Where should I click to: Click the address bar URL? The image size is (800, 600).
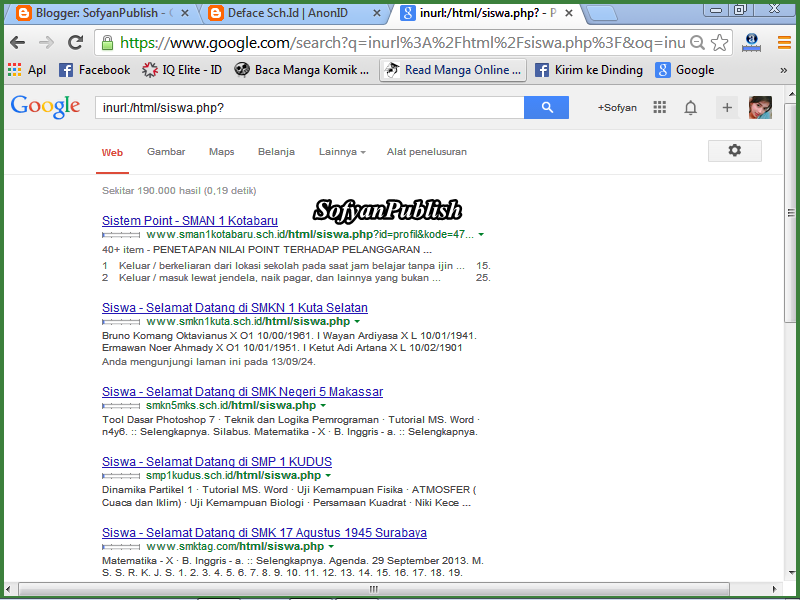click(x=402, y=43)
